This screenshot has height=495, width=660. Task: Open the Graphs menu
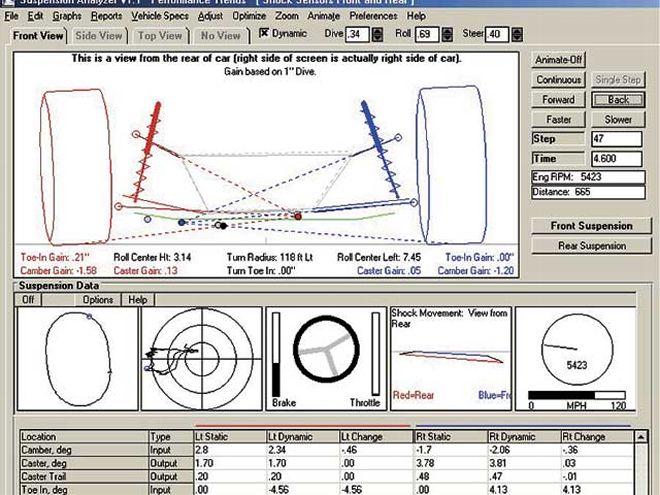coord(67,16)
